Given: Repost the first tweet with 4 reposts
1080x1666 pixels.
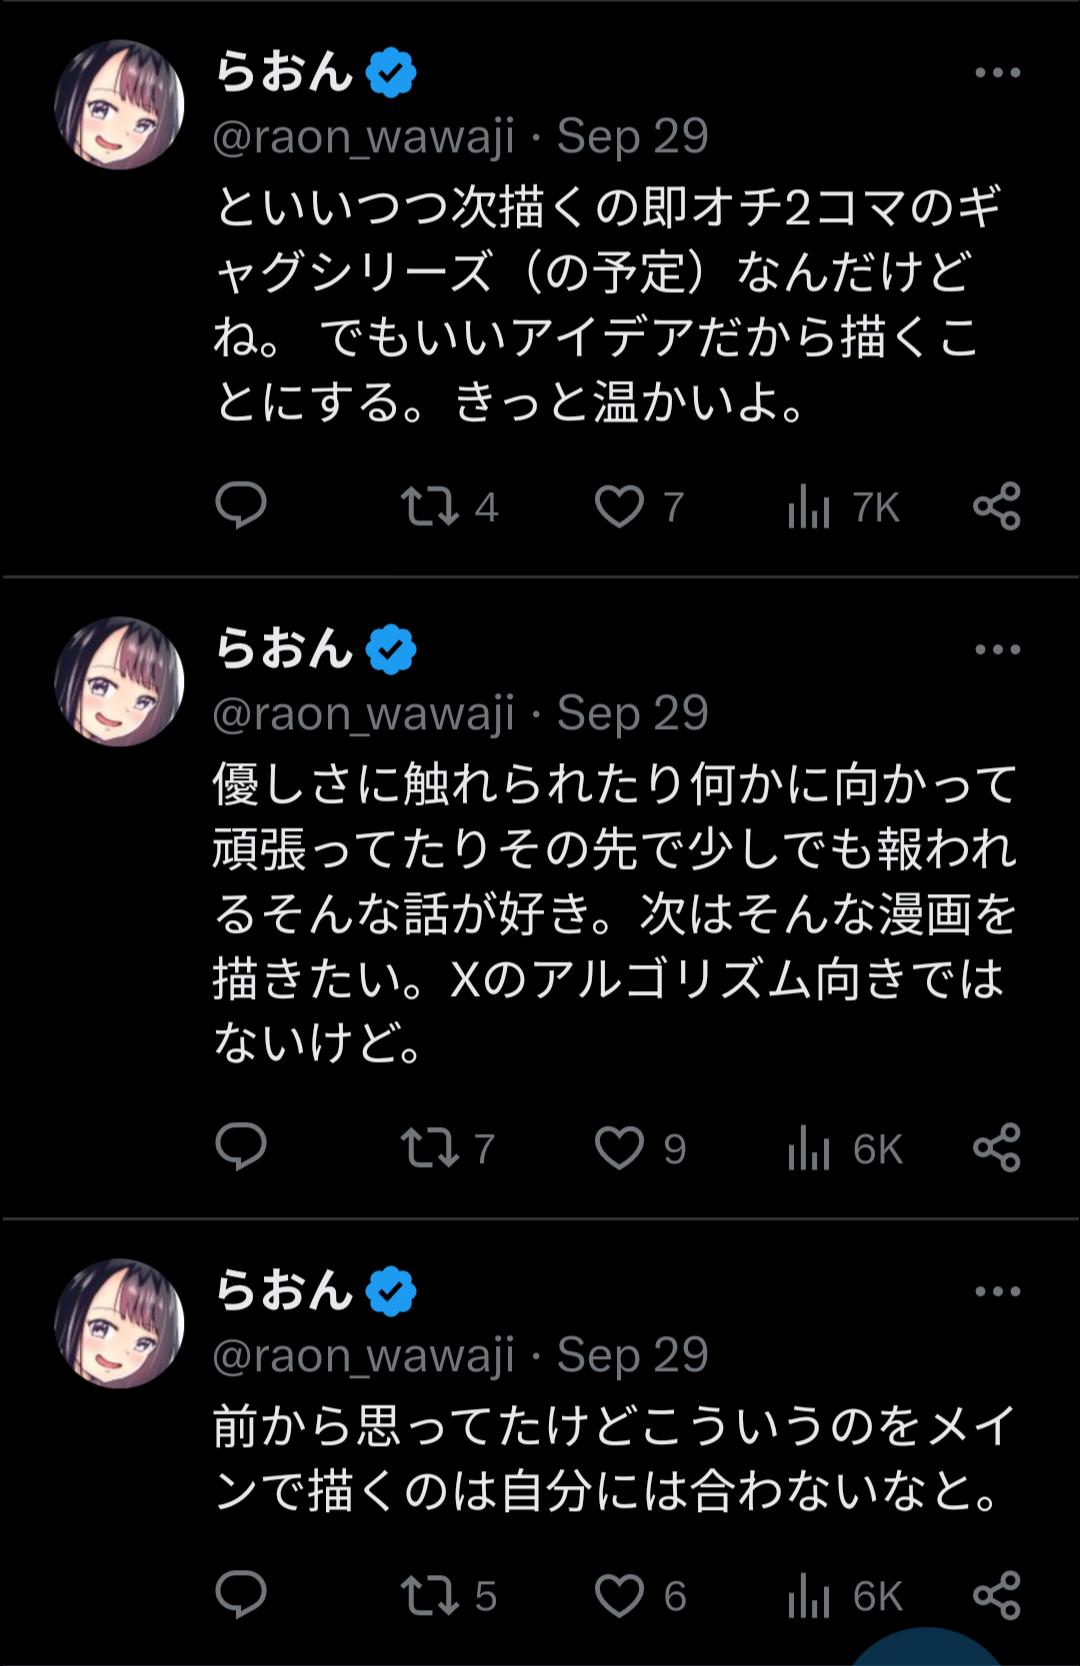Looking at the screenshot, I should [431, 506].
